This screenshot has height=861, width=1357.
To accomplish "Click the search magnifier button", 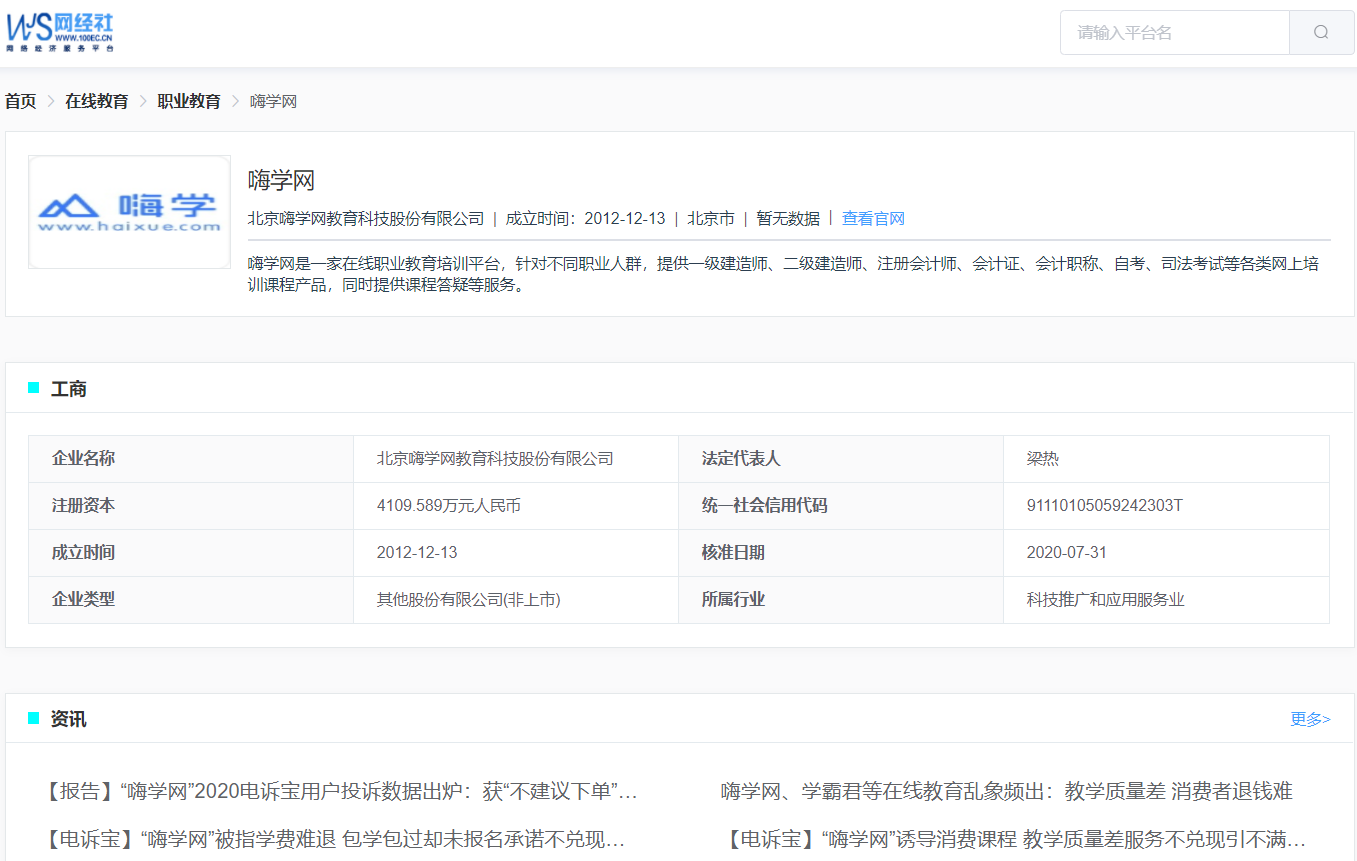I will [x=1321, y=32].
